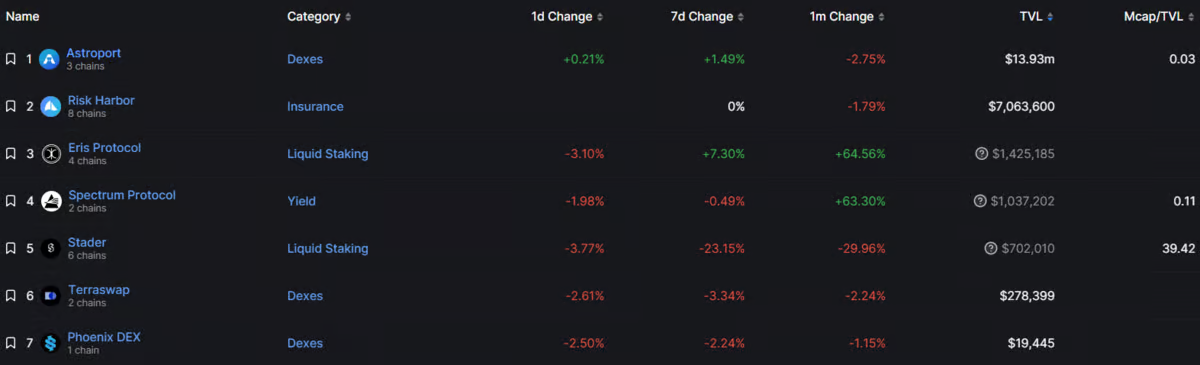
Task: Open the Liquid Staking category for Stader
Action: point(328,249)
